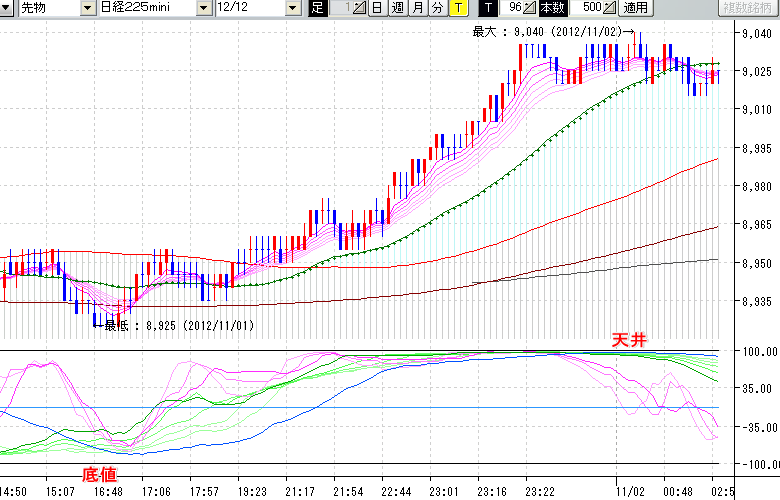The image size is (780, 500).
Task: Click the spinner next to the 96 field
Action: (530, 8)
